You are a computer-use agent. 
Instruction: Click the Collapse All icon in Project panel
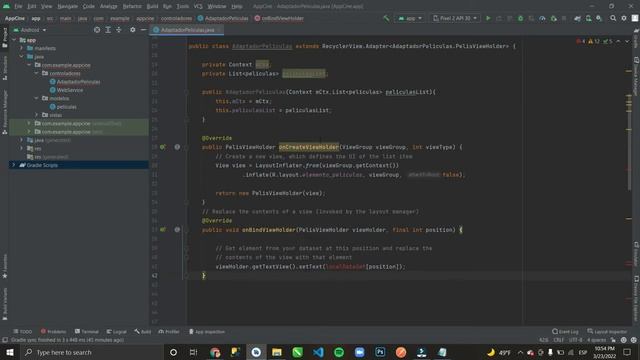[x=119, y=30]
